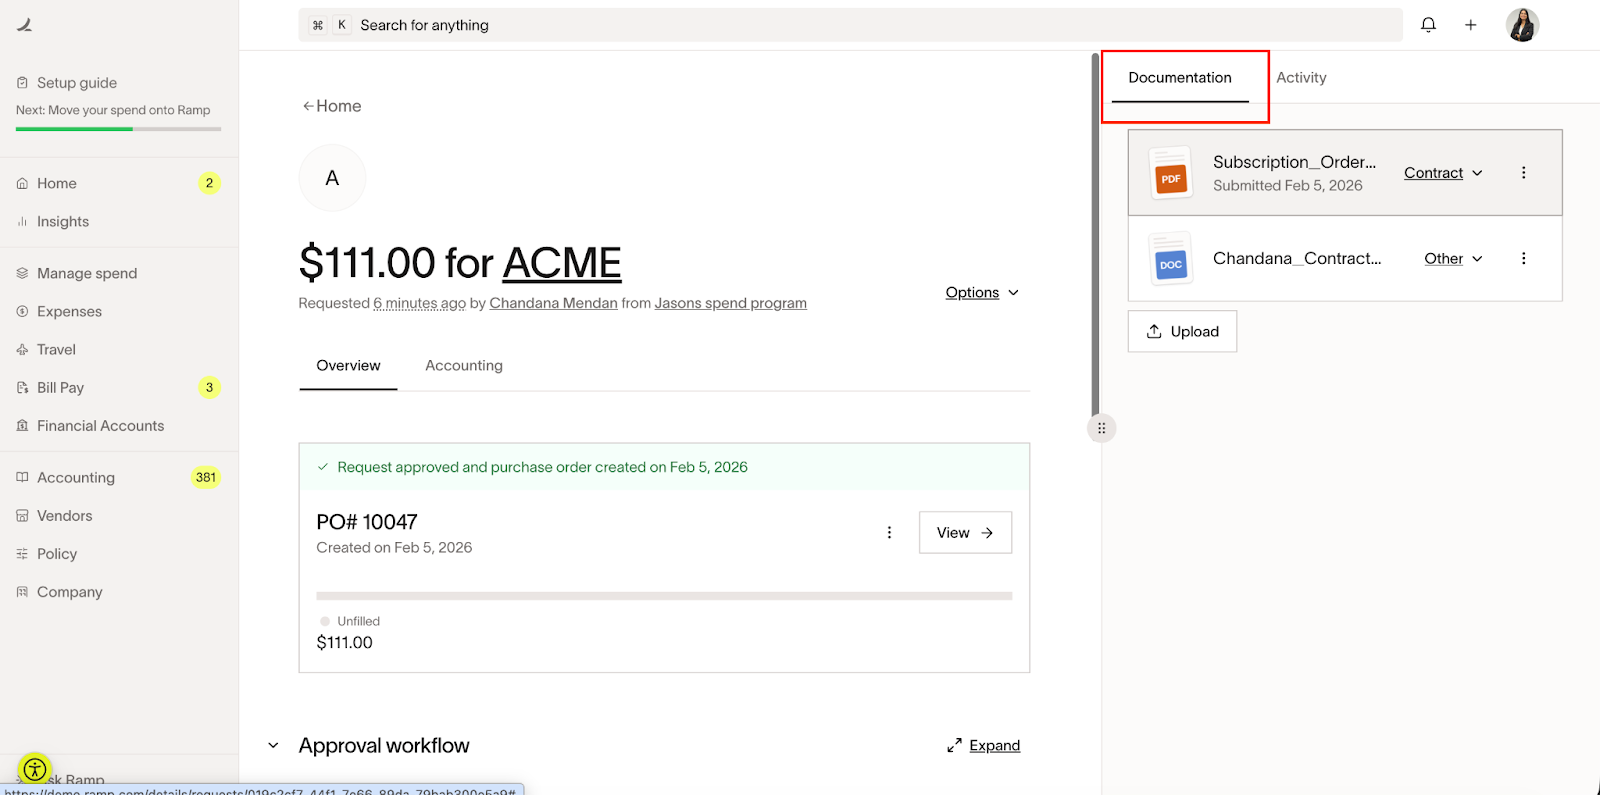Switch to the Activity tab
1600x795 pixels.
[1301, 78]
